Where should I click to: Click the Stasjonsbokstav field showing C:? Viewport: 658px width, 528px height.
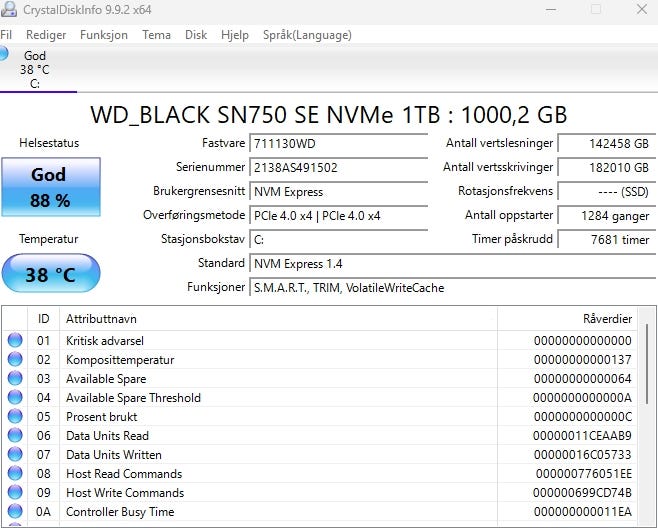[338, 240]
